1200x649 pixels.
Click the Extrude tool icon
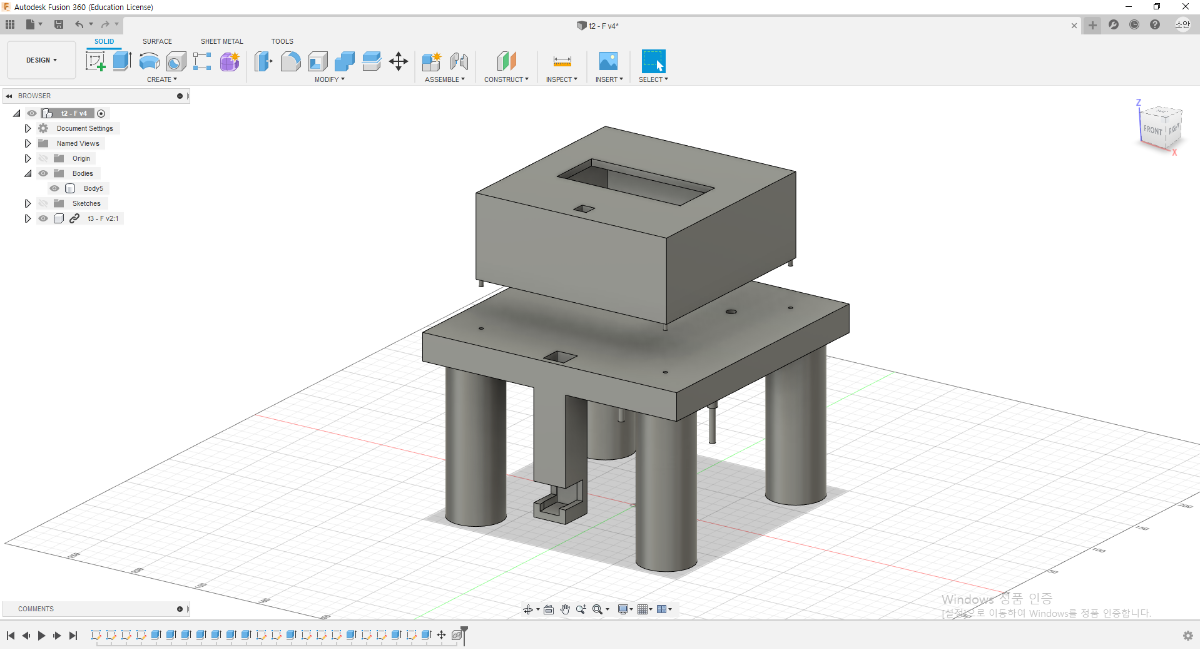(122, 61)
